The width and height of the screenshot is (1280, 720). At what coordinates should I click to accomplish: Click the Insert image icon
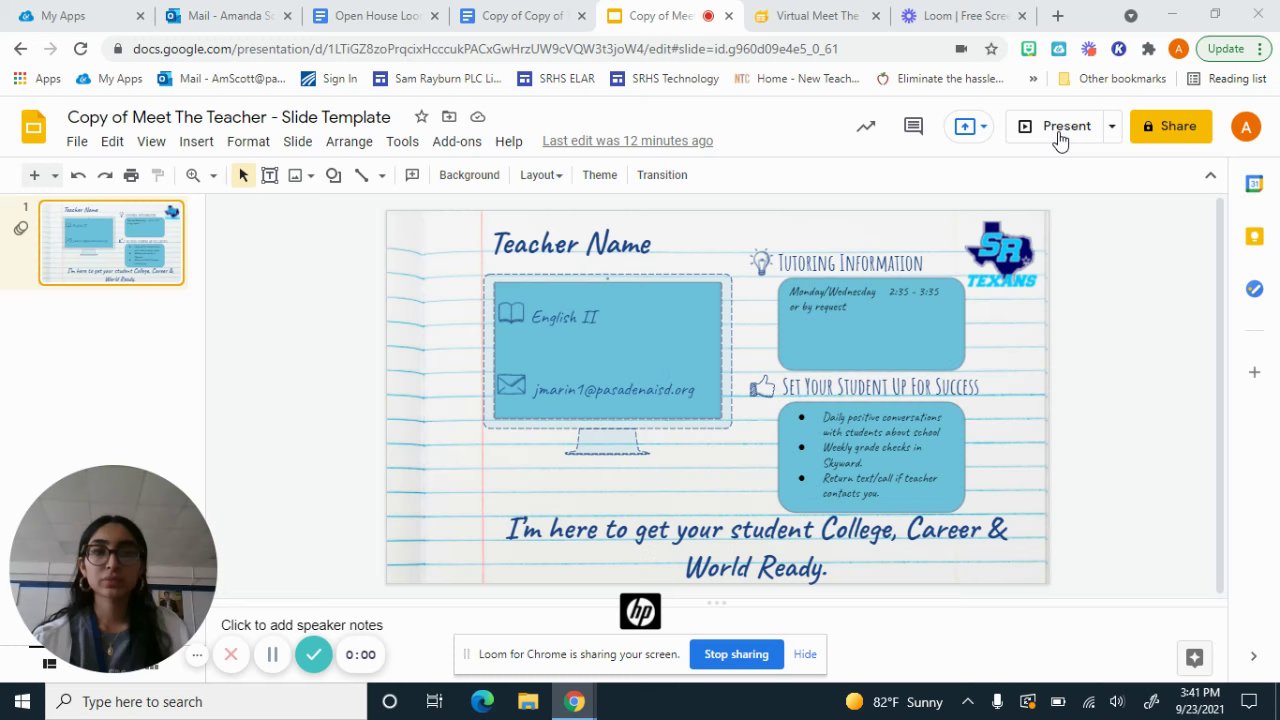pos(295,175)
